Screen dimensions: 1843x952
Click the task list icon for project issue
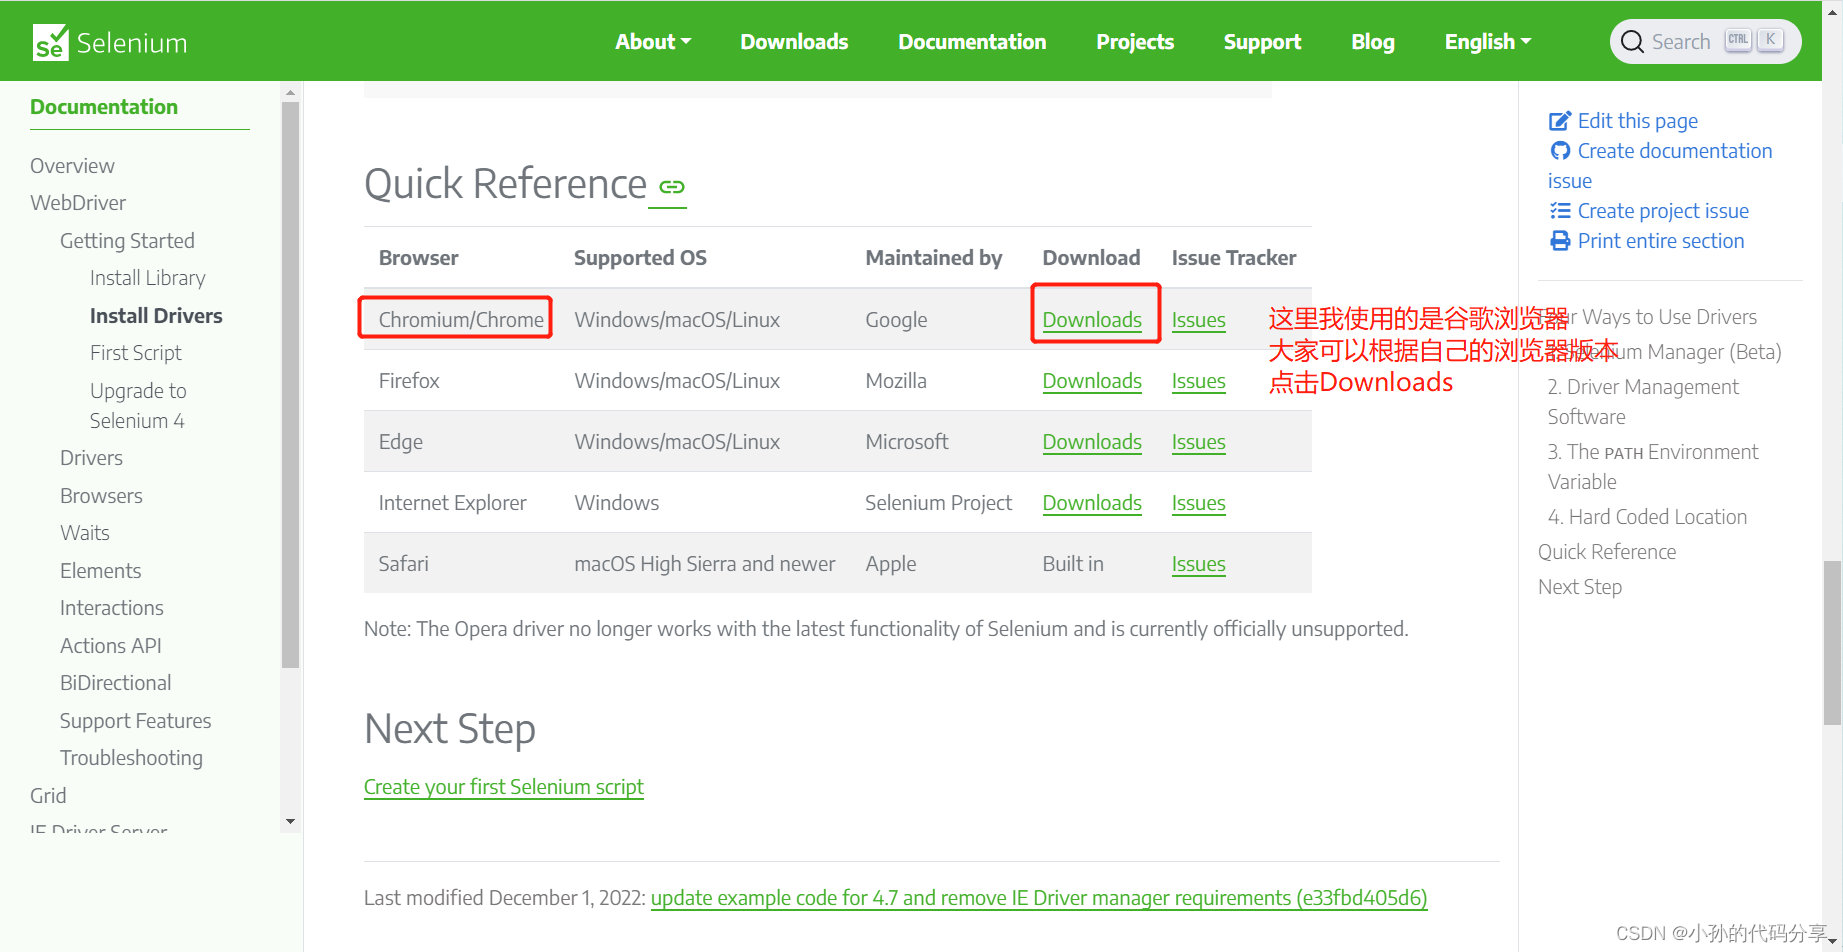[x=1560, y=211]
